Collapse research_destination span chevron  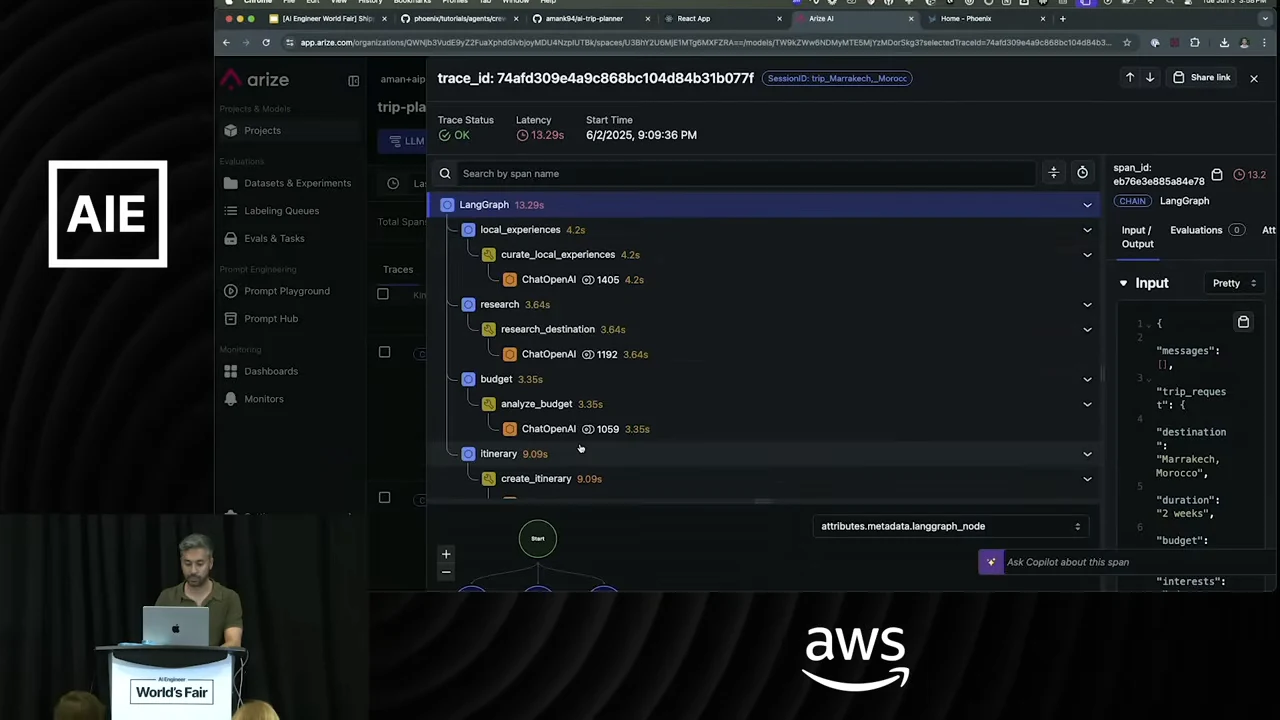point(1087,329)
